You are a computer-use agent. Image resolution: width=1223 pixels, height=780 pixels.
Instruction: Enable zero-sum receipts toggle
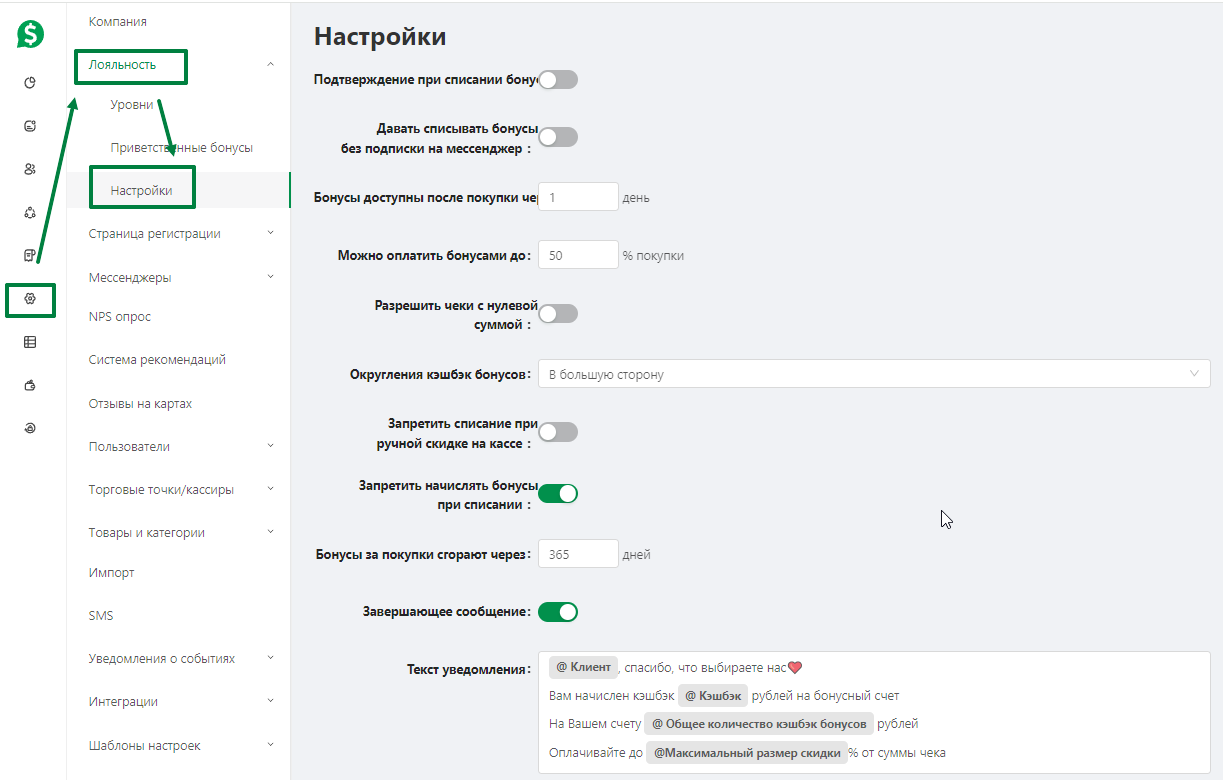coord(558,314)
